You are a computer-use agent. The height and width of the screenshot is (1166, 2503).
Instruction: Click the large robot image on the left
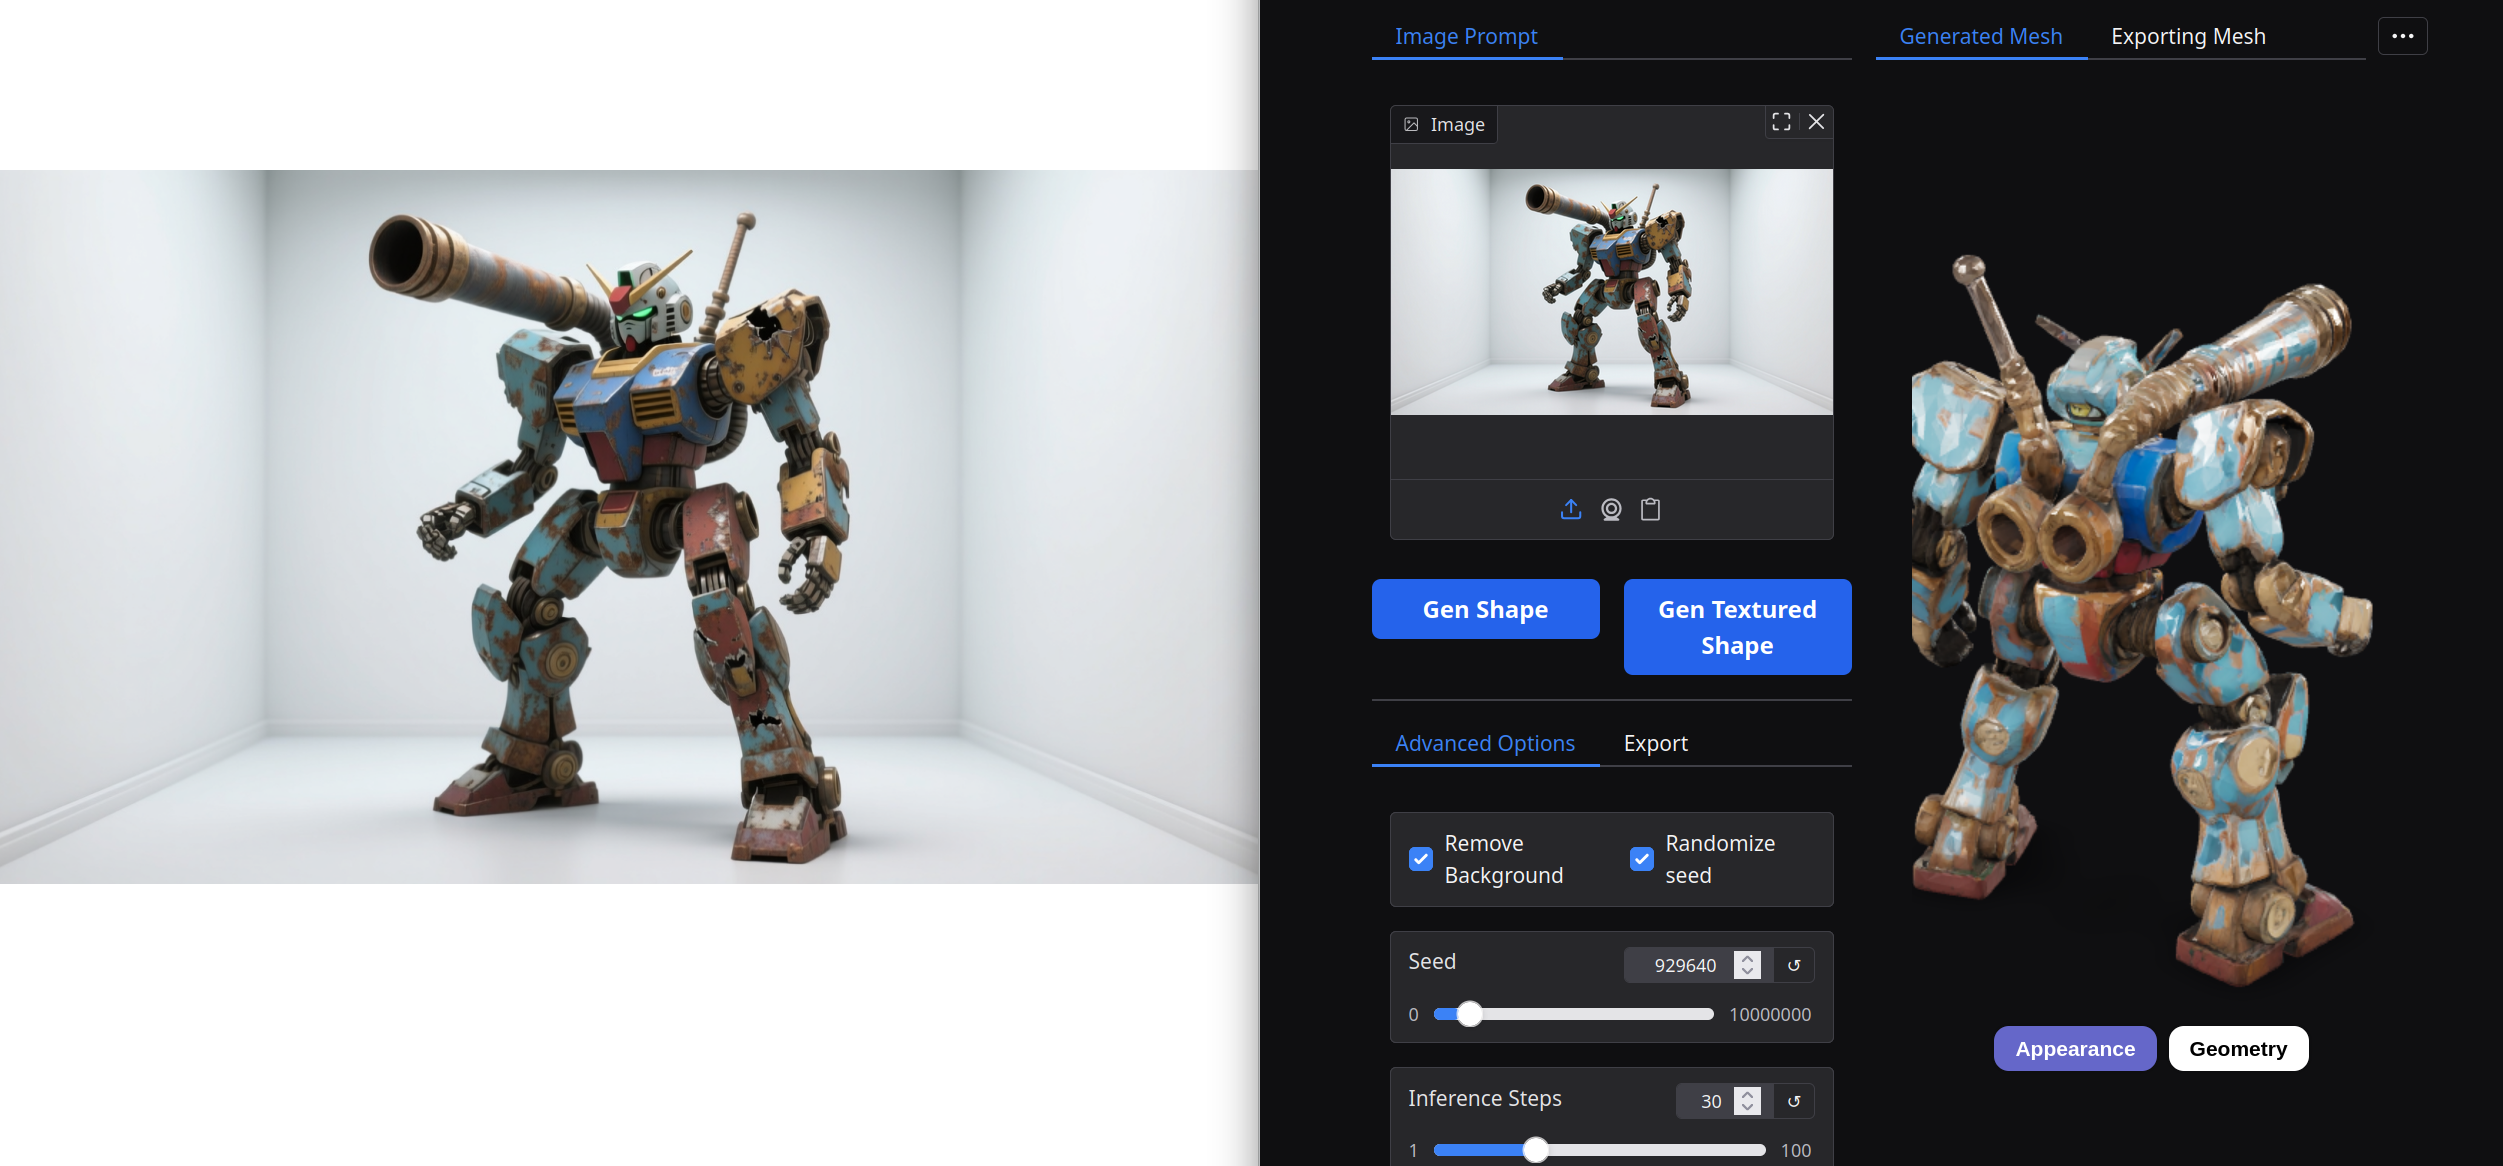click(629, 527)
